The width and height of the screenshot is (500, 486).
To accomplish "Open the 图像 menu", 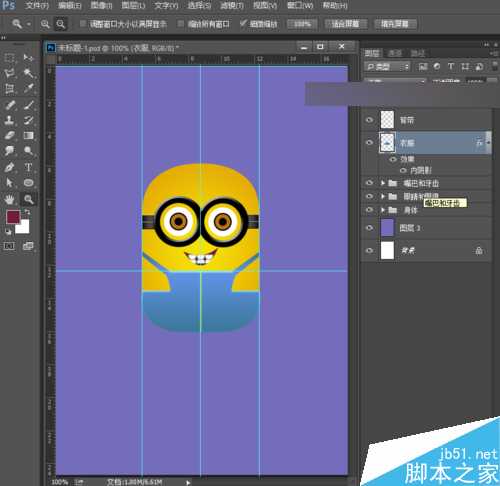I will point(101,5).
